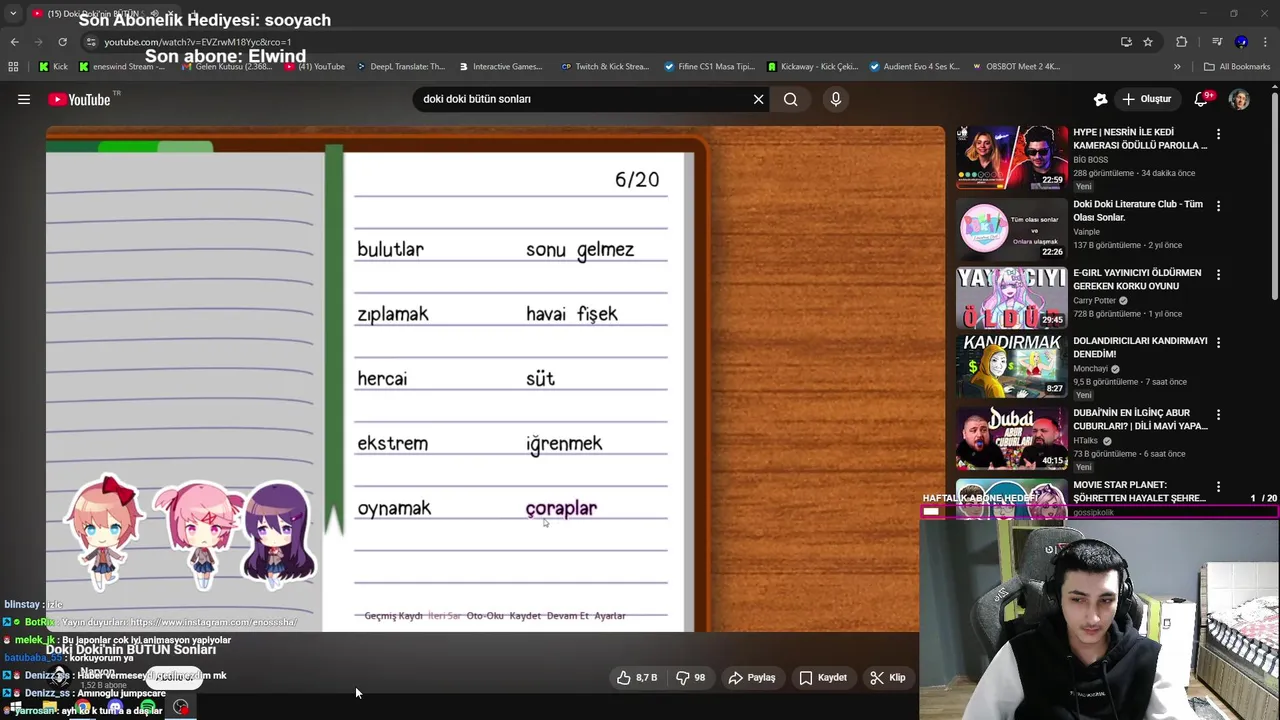Open the Fifine CS1 Masa Tipi bookmark
The height and width of the screenshot is (720, 1280).
(x=709, y=67)
